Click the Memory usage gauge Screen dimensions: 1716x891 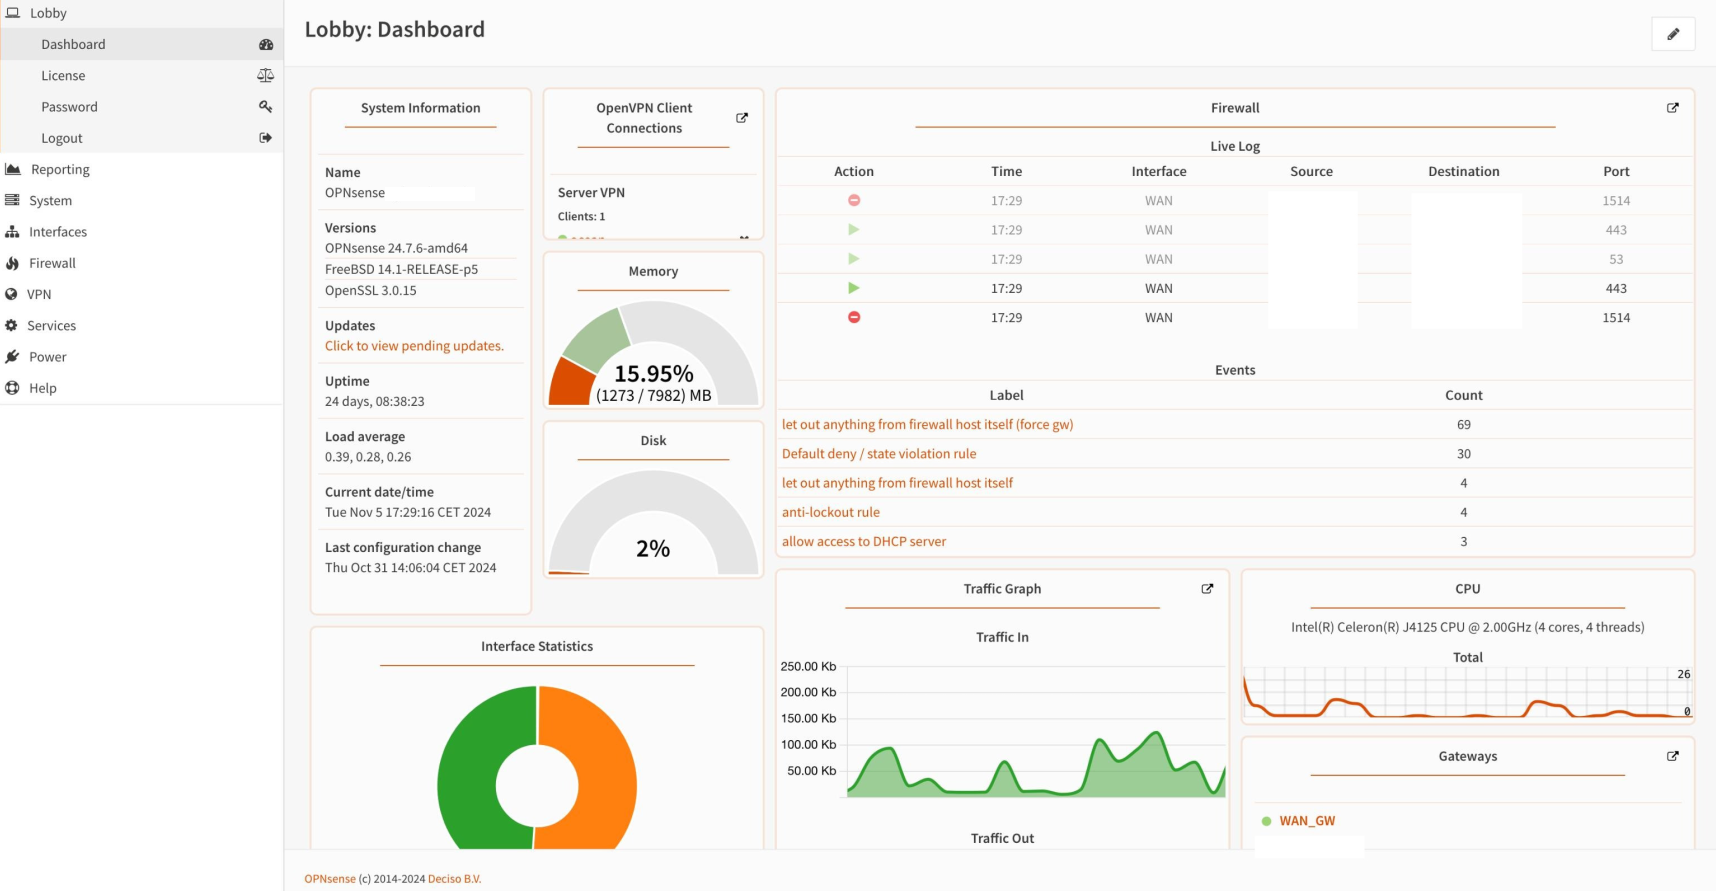pos(654,353)
